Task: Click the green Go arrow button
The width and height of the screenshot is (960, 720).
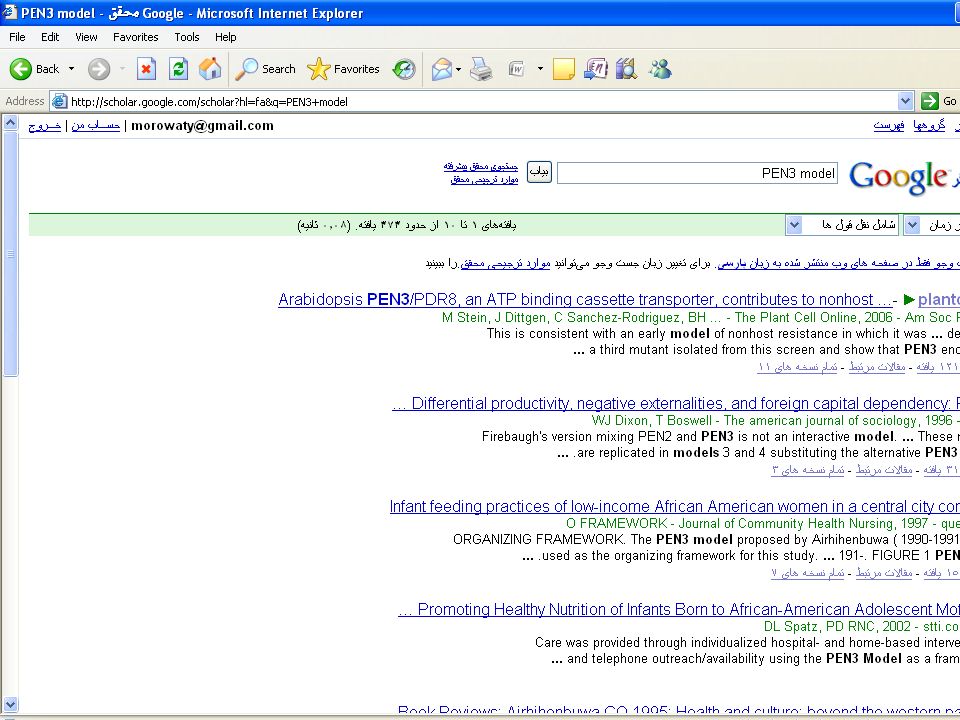Action: tap(929, 101)
